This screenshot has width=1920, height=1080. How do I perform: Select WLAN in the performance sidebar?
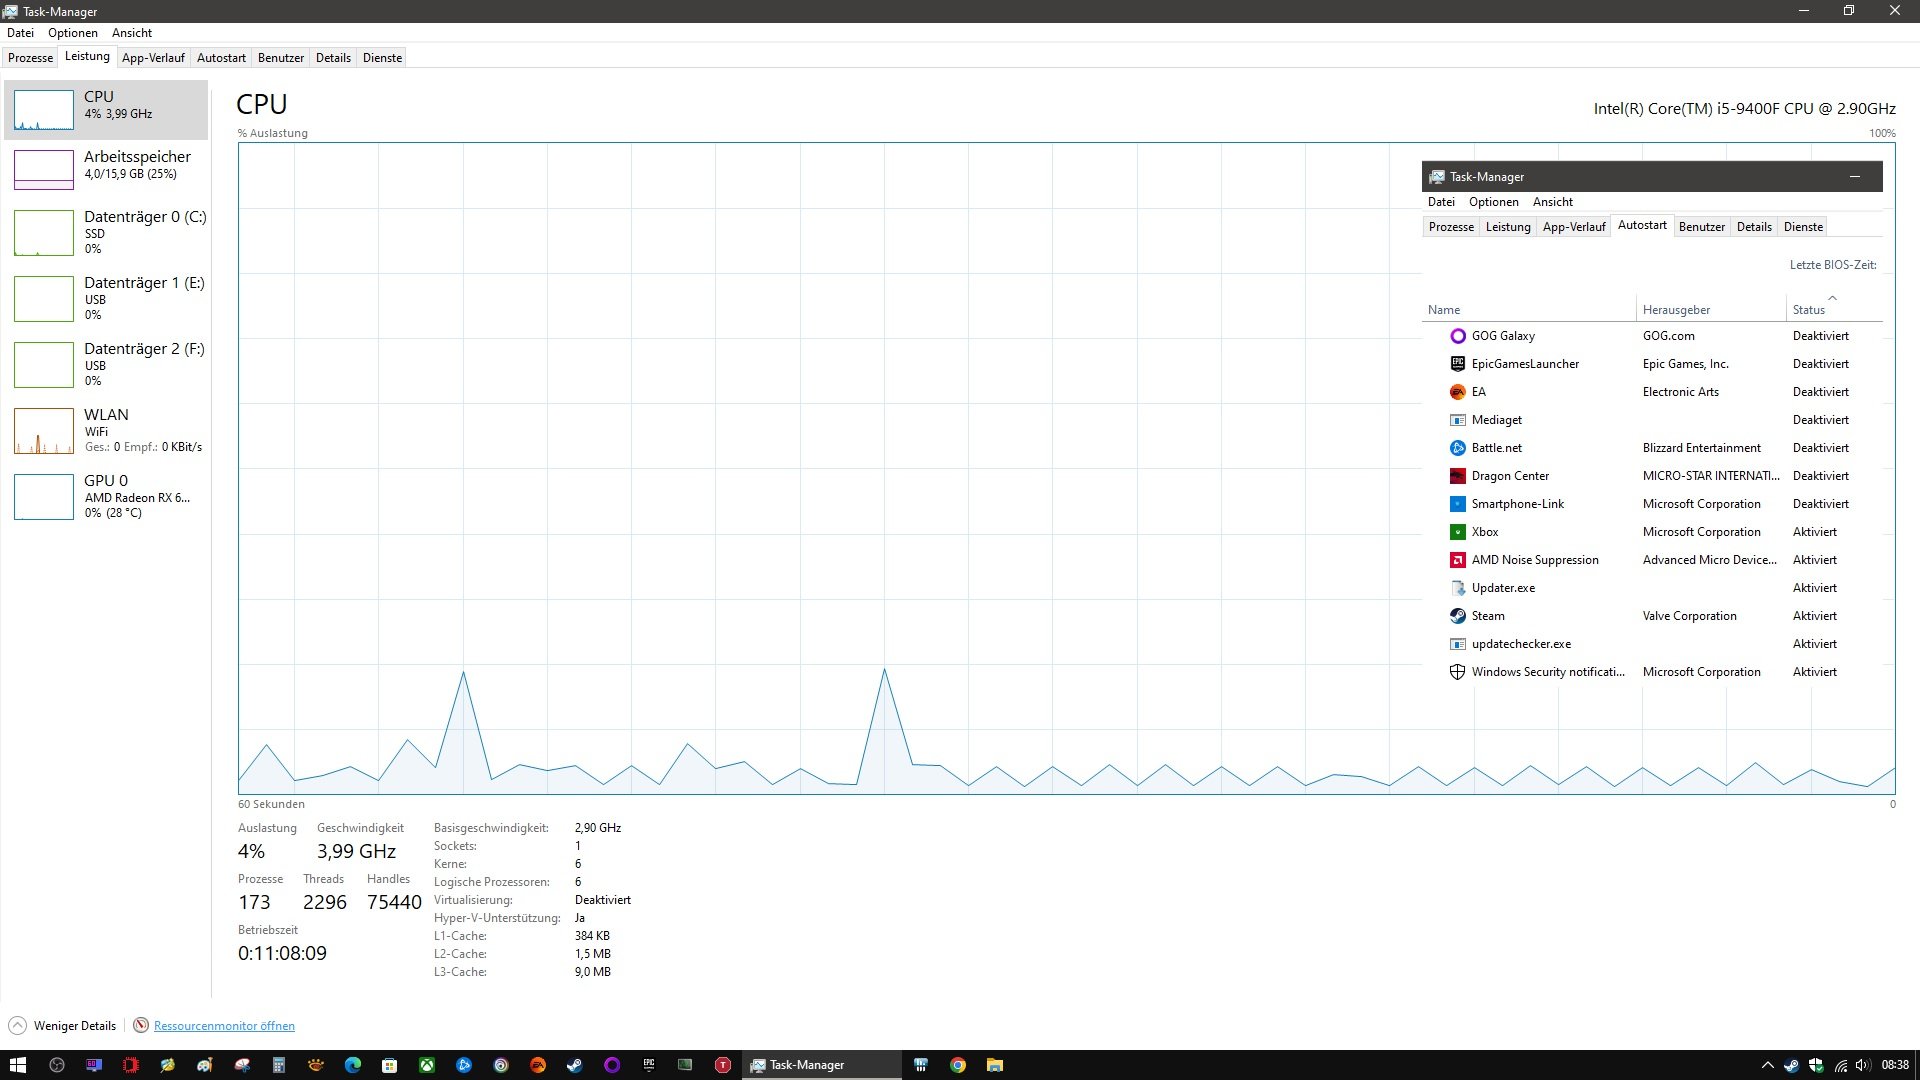click(106, 430)
